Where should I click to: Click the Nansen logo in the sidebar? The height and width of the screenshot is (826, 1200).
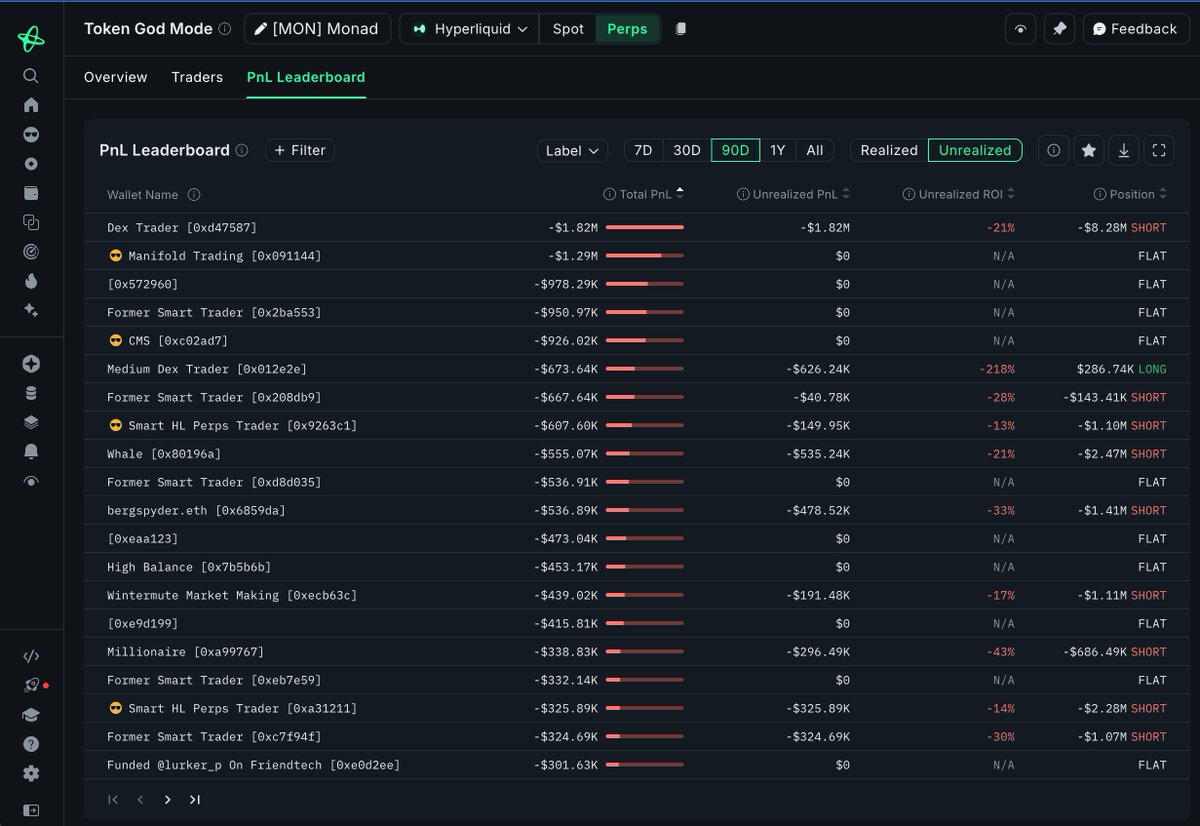(x=31, y=39)
